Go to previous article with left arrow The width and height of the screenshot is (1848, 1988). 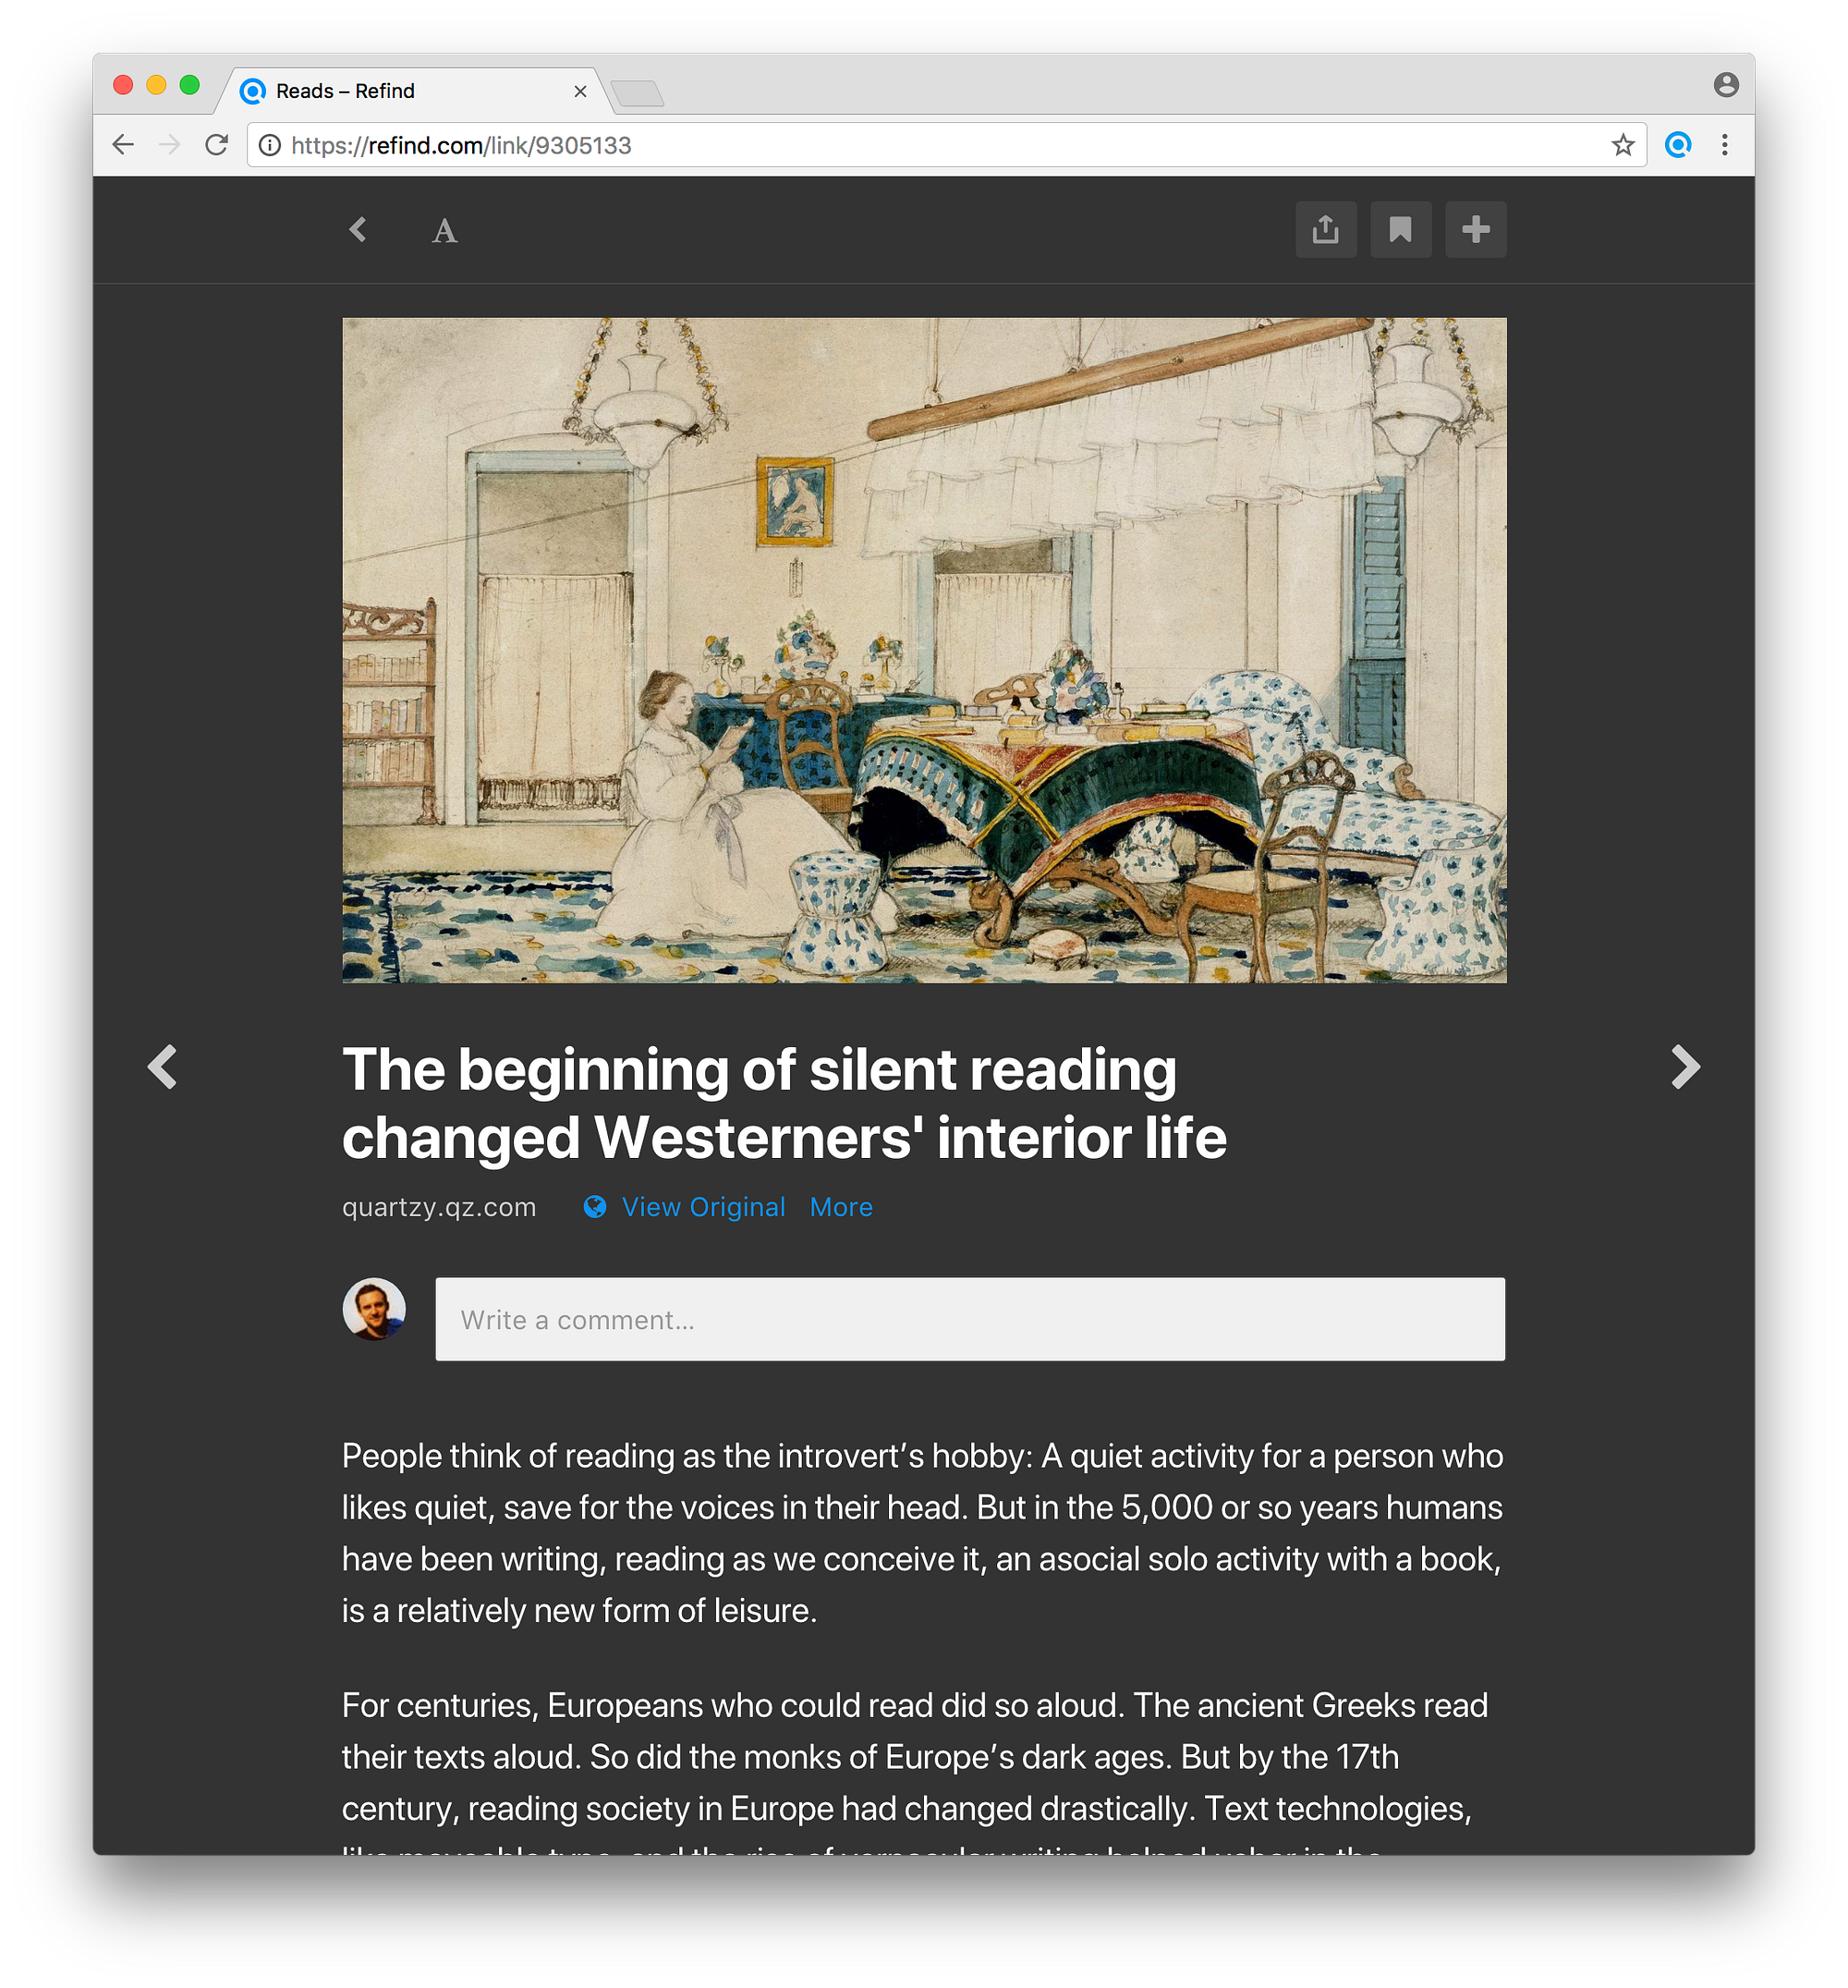pyautogui.click(x=163, y=1067)
